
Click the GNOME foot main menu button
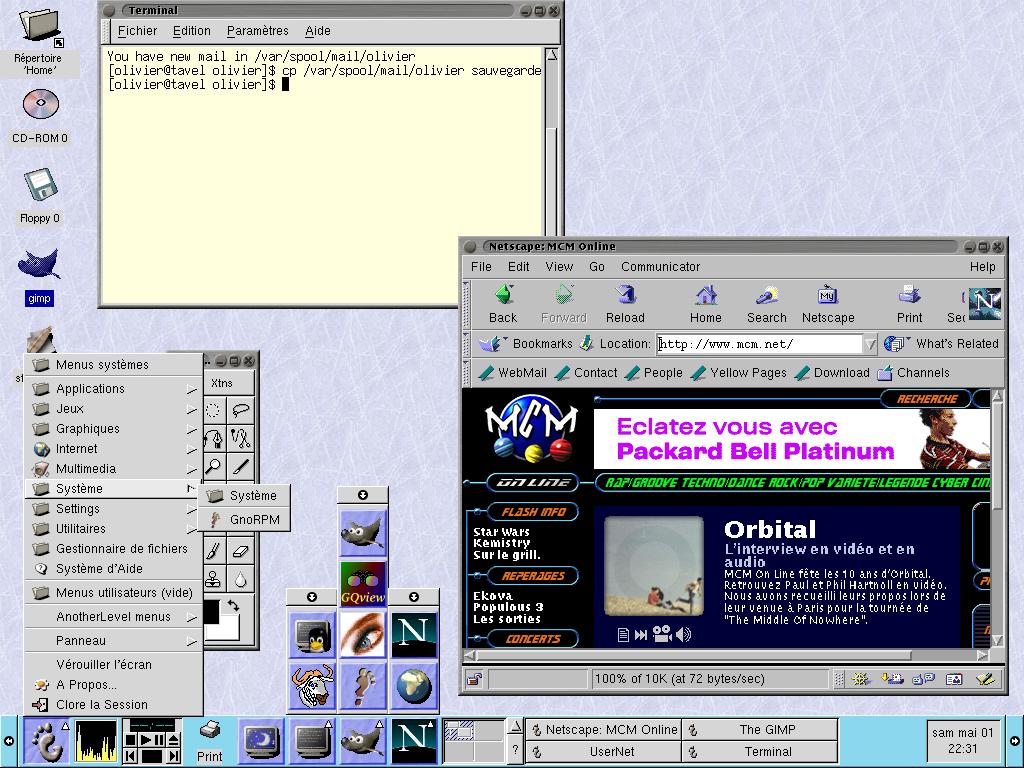point(46,741)
